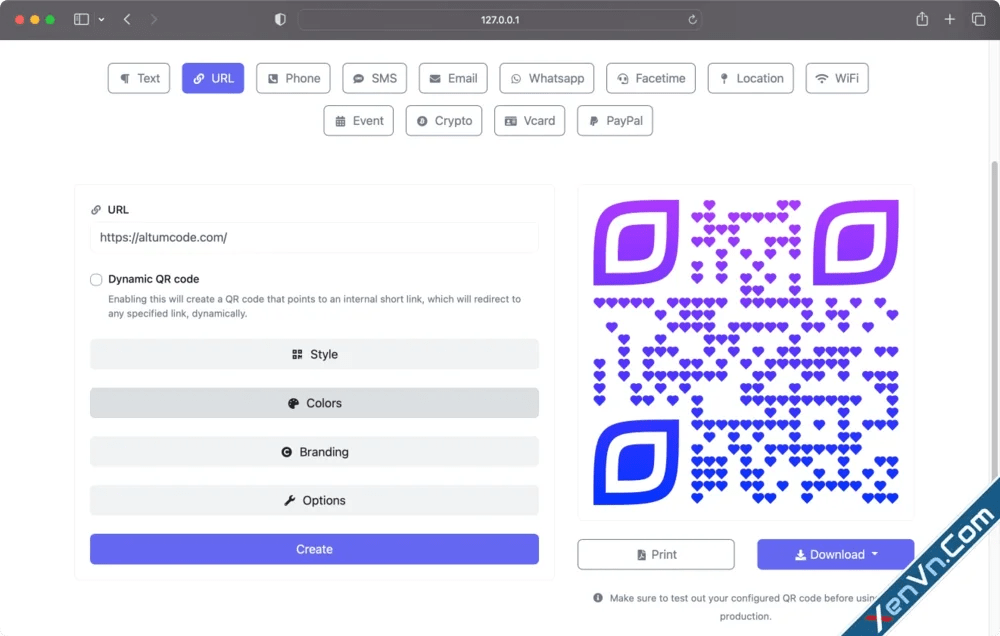Click the Event QR code type
1000x636 pixels.
[x=358, y=120]
